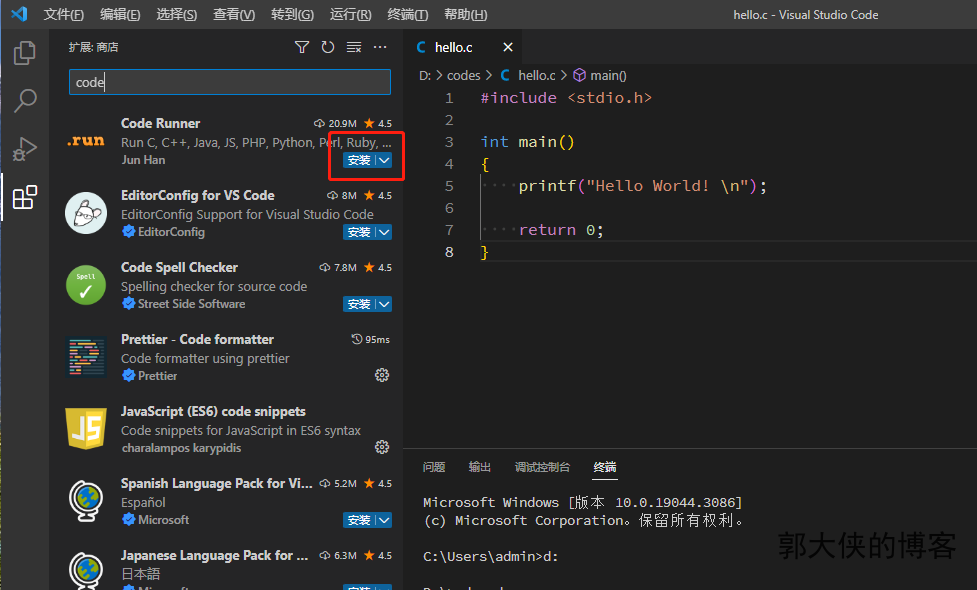This screenshot has height=590, width=977.
Task: Open Japanese Language Pack extension title
Action: click(x=214, y=556)
